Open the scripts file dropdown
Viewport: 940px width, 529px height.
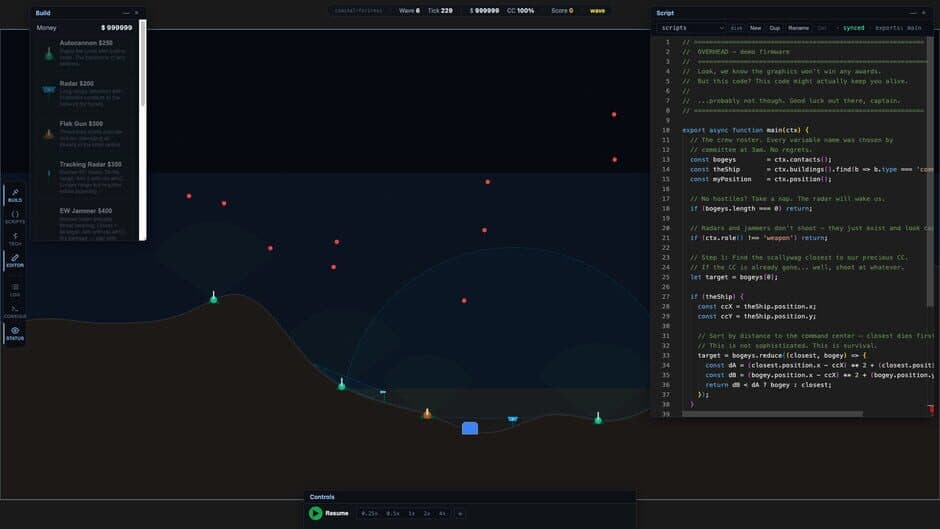coord(691,28)
